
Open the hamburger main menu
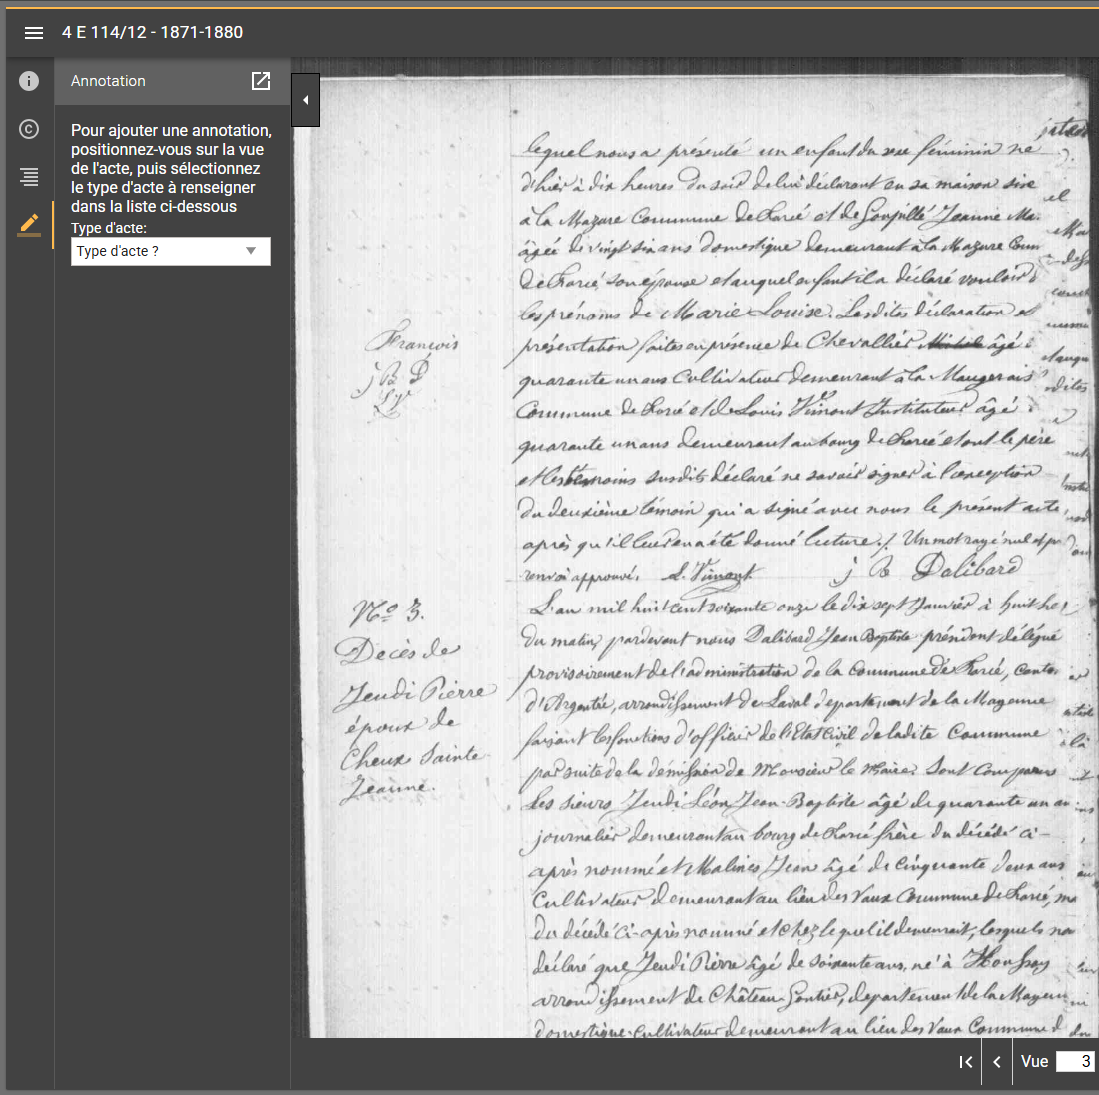34,33
